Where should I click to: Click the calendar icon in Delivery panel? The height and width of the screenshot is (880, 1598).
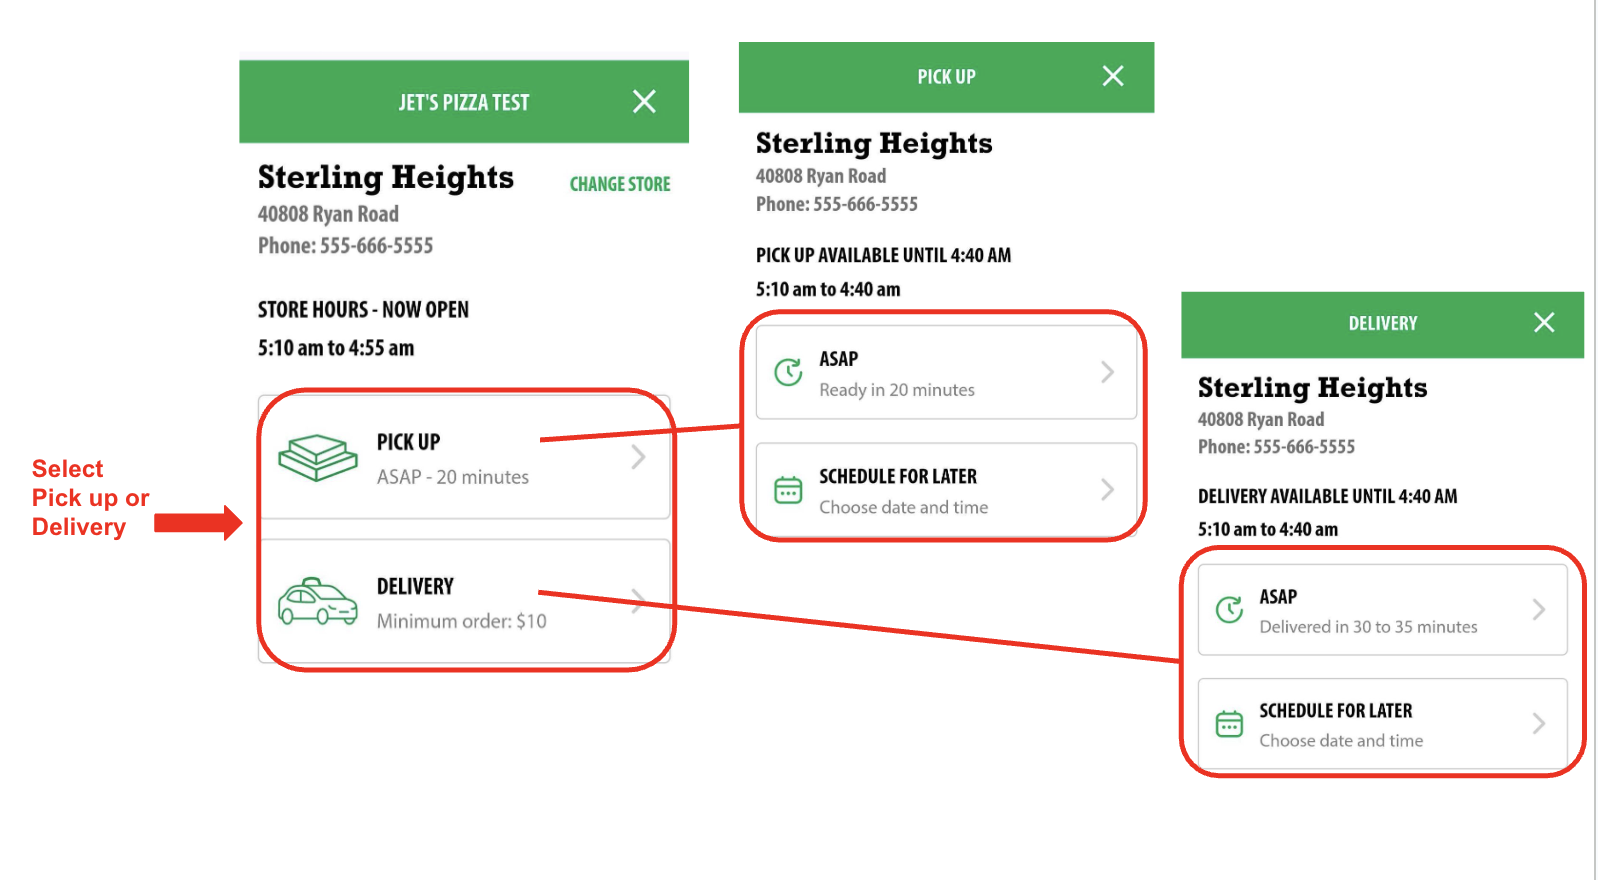click(1229, 724)
